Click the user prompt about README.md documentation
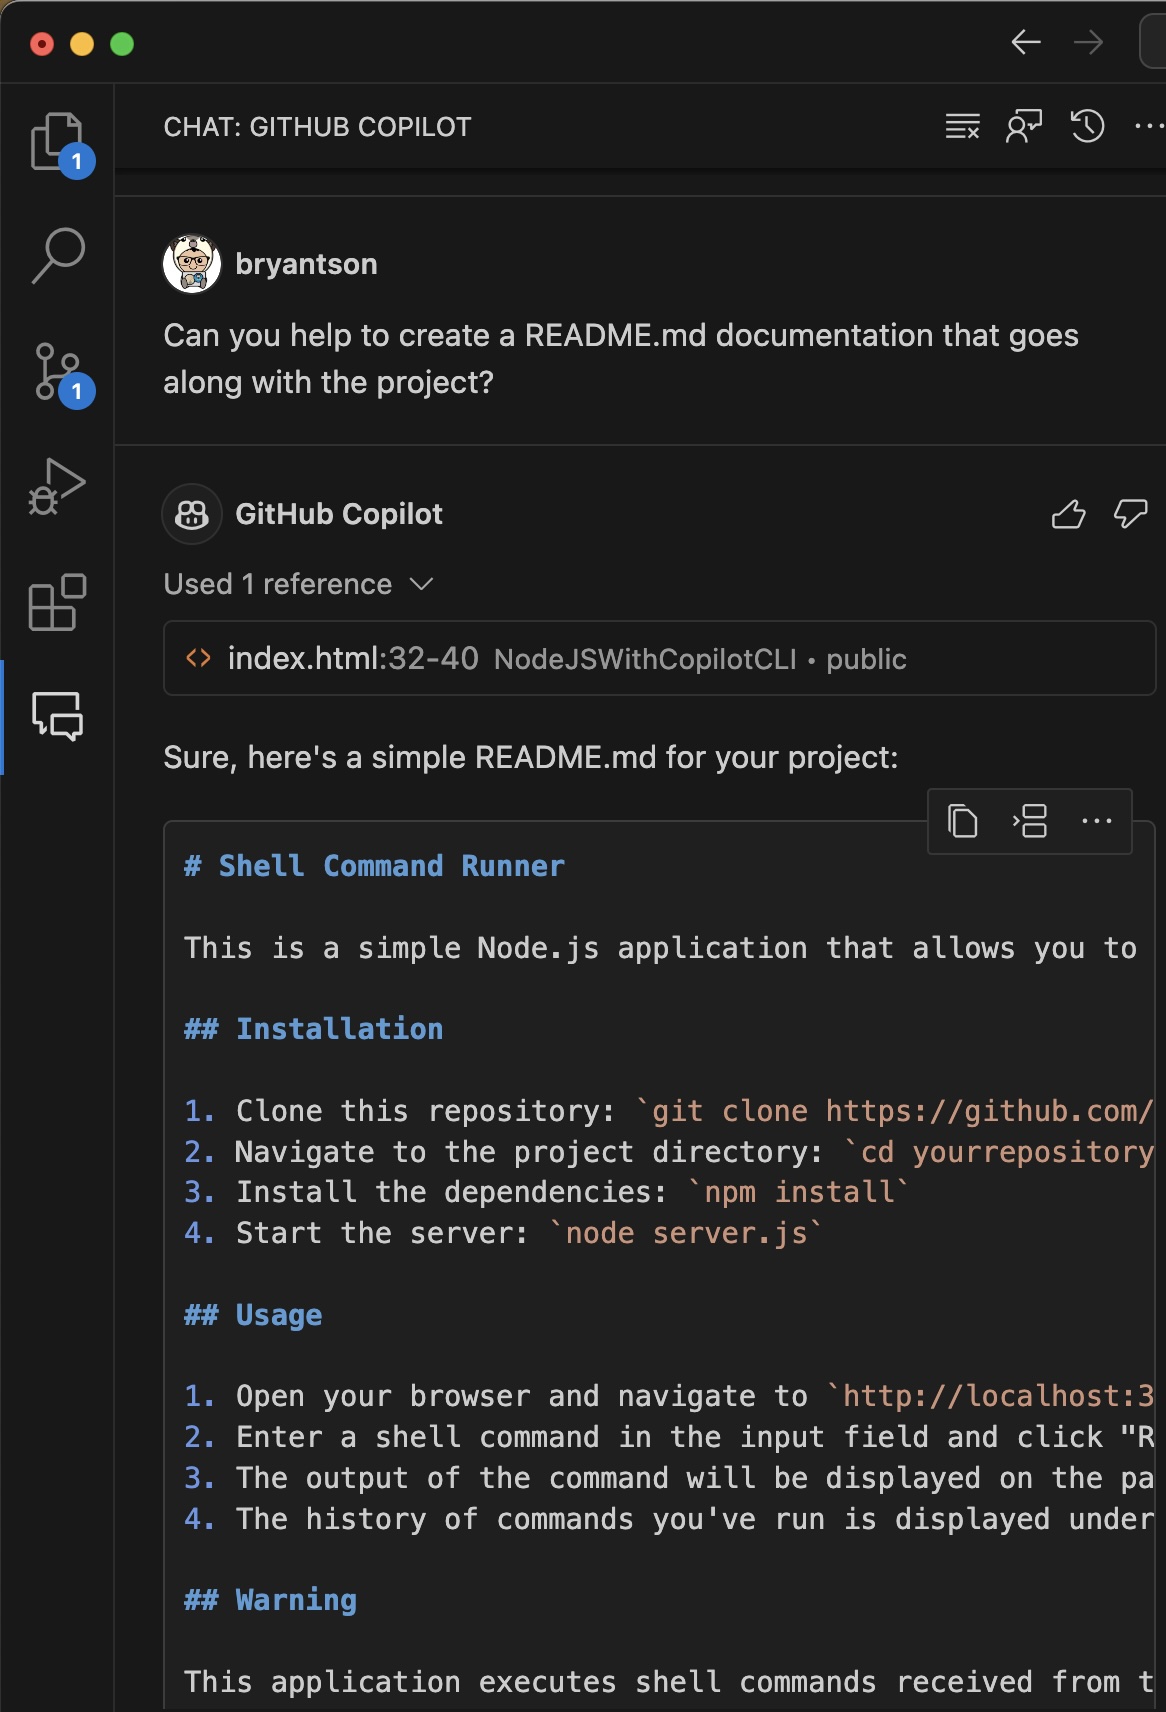 [621, 359]
